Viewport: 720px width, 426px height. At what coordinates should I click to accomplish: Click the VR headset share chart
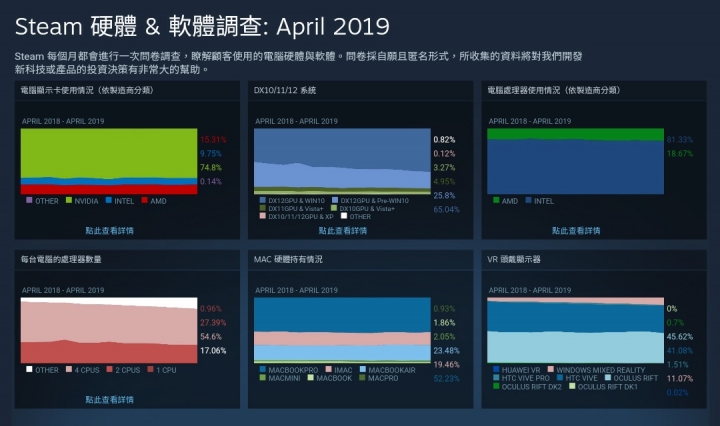(575, 330)
